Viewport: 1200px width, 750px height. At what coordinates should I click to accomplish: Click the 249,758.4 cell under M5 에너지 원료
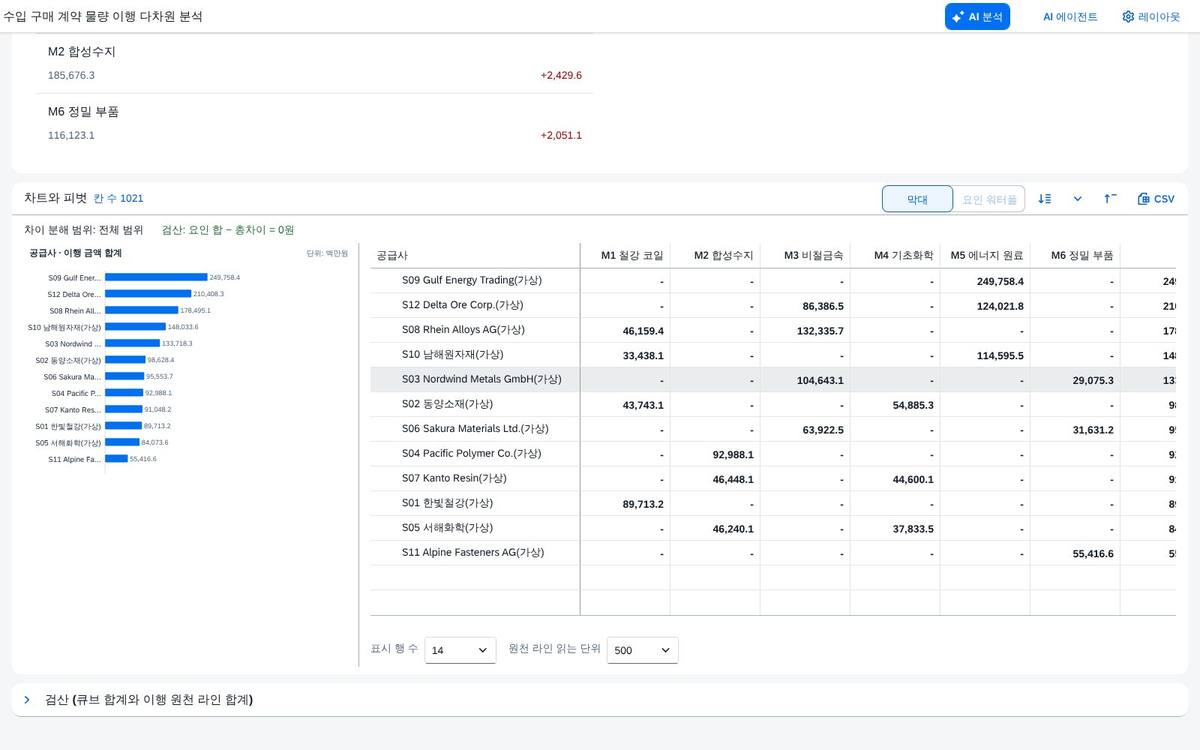click(985, 281)
